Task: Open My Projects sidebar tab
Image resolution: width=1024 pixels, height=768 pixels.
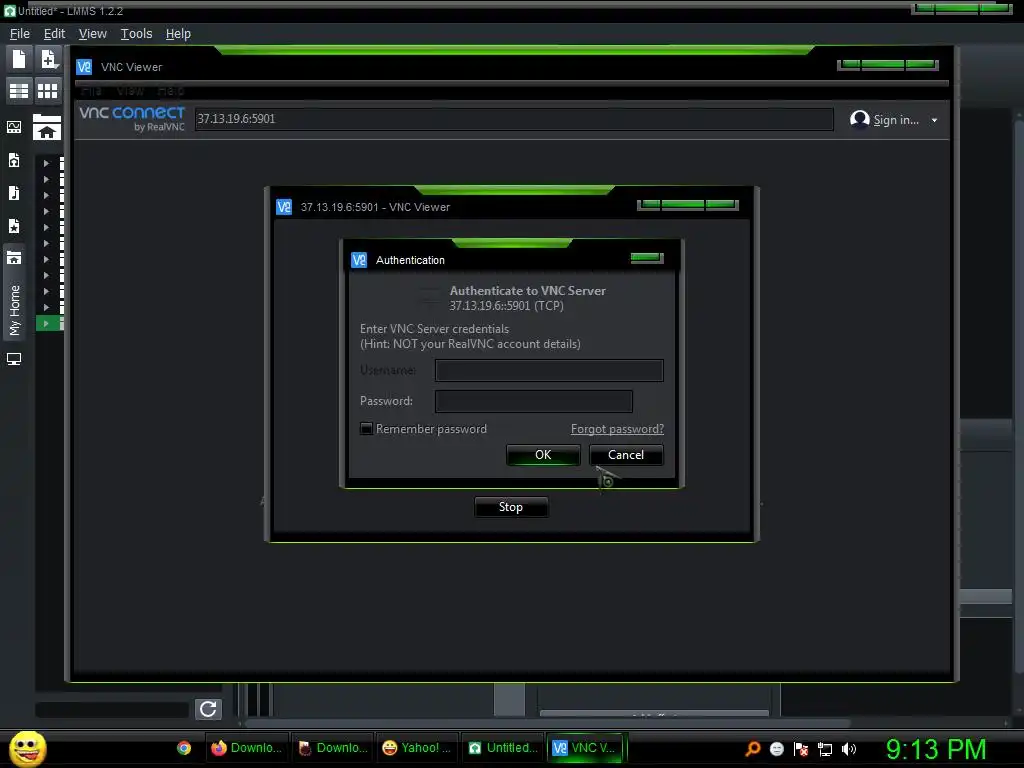Action: [14, 160]
